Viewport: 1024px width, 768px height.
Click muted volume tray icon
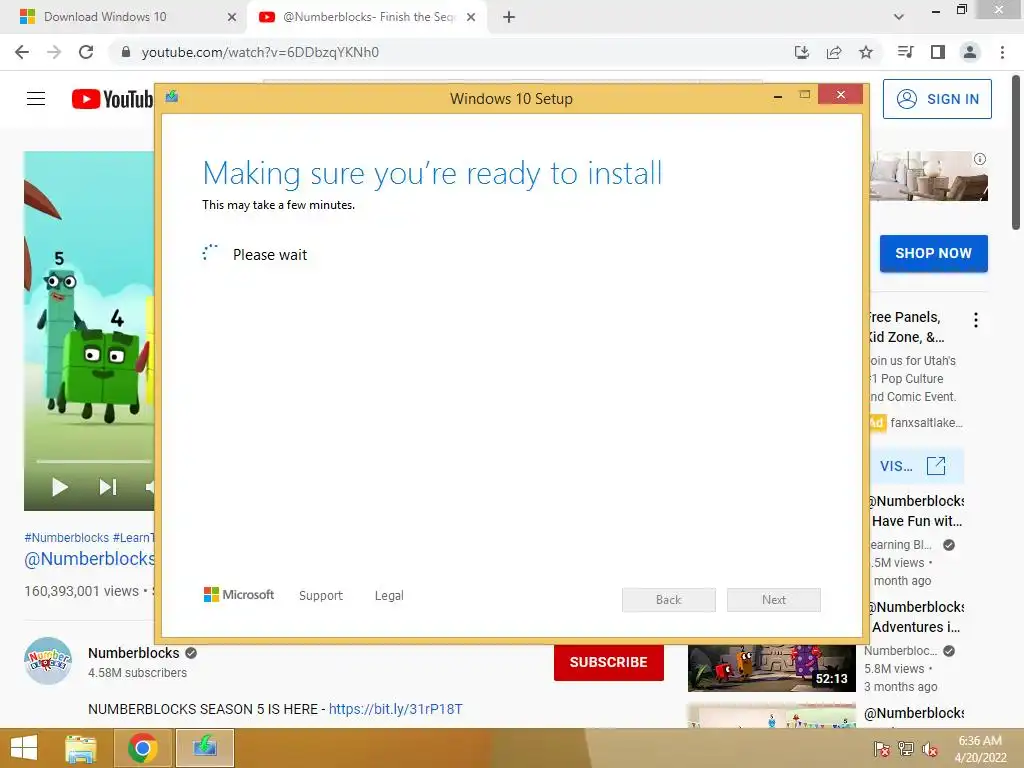[930, 749]
